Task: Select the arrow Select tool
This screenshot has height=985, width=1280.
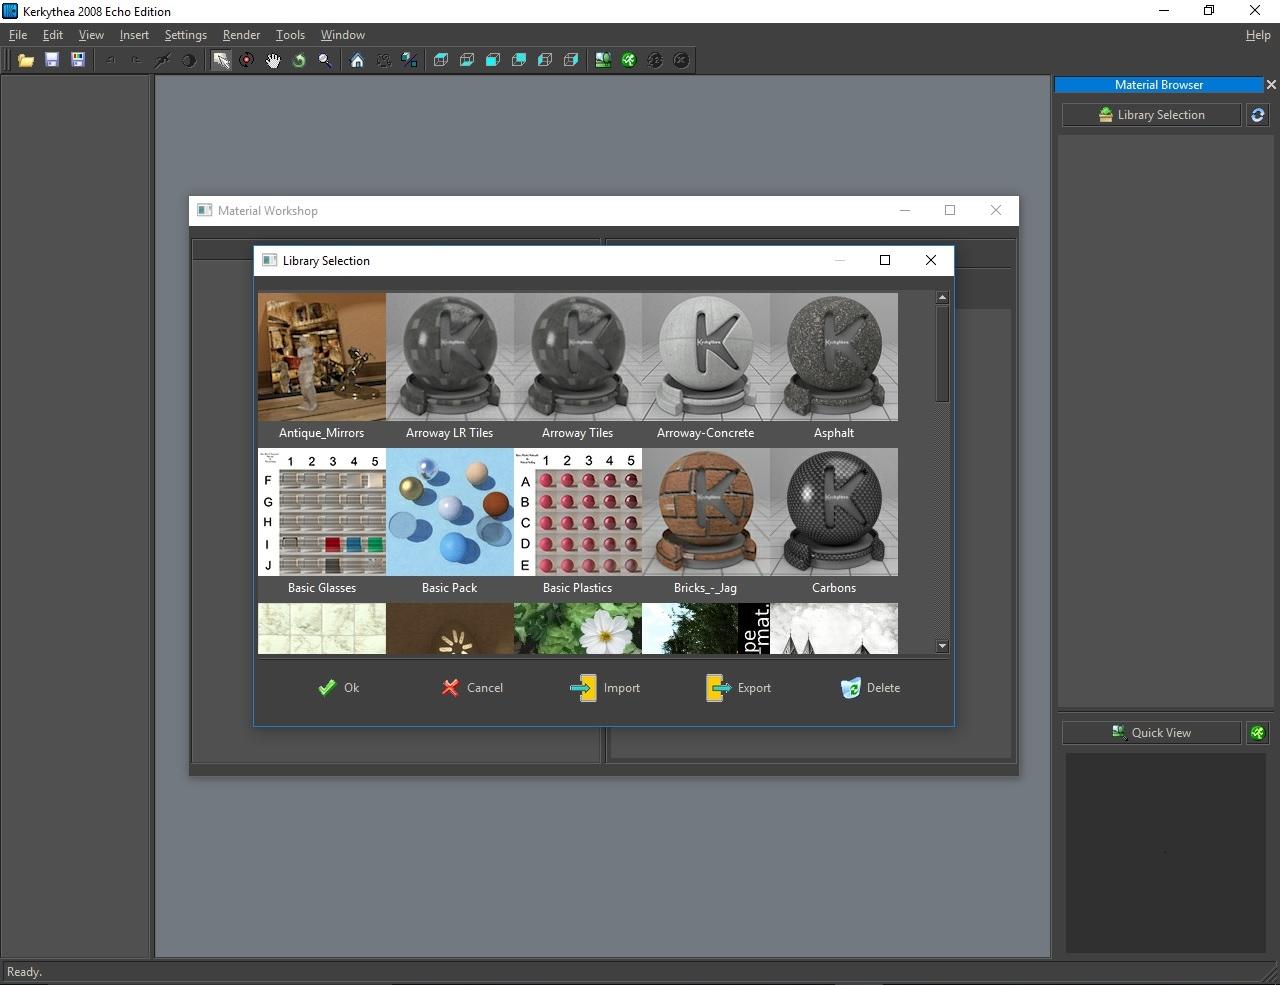Action: click(221, 60)
